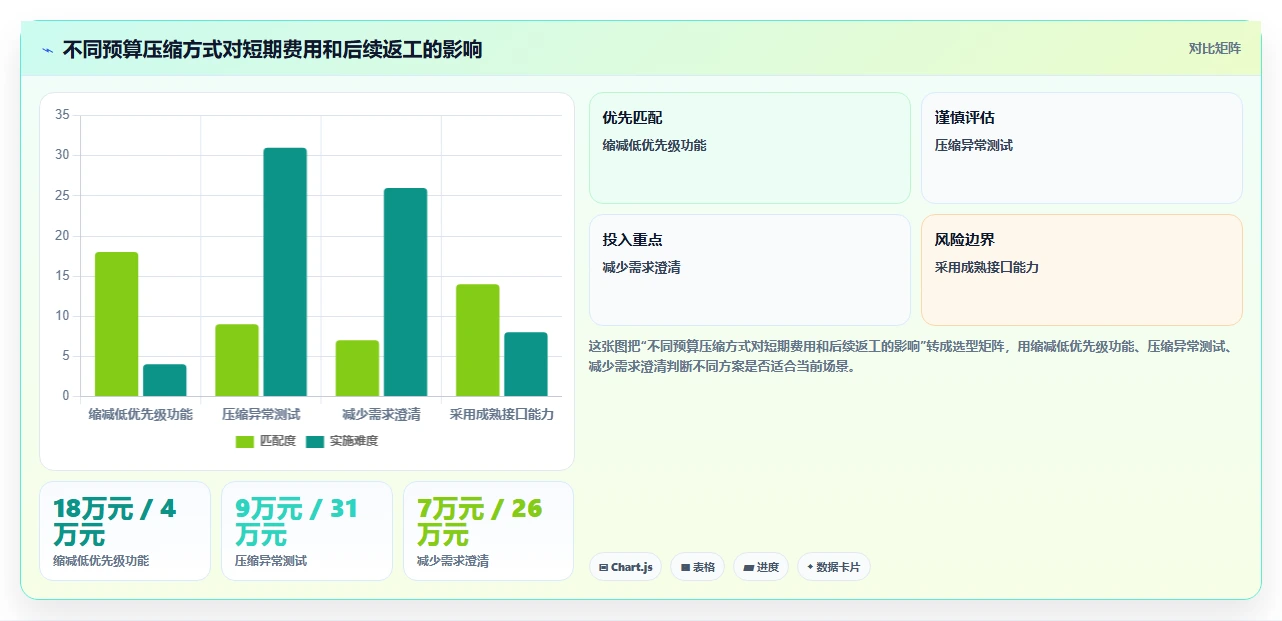Click the icon in the 表格 tag

tap(685, 567)
